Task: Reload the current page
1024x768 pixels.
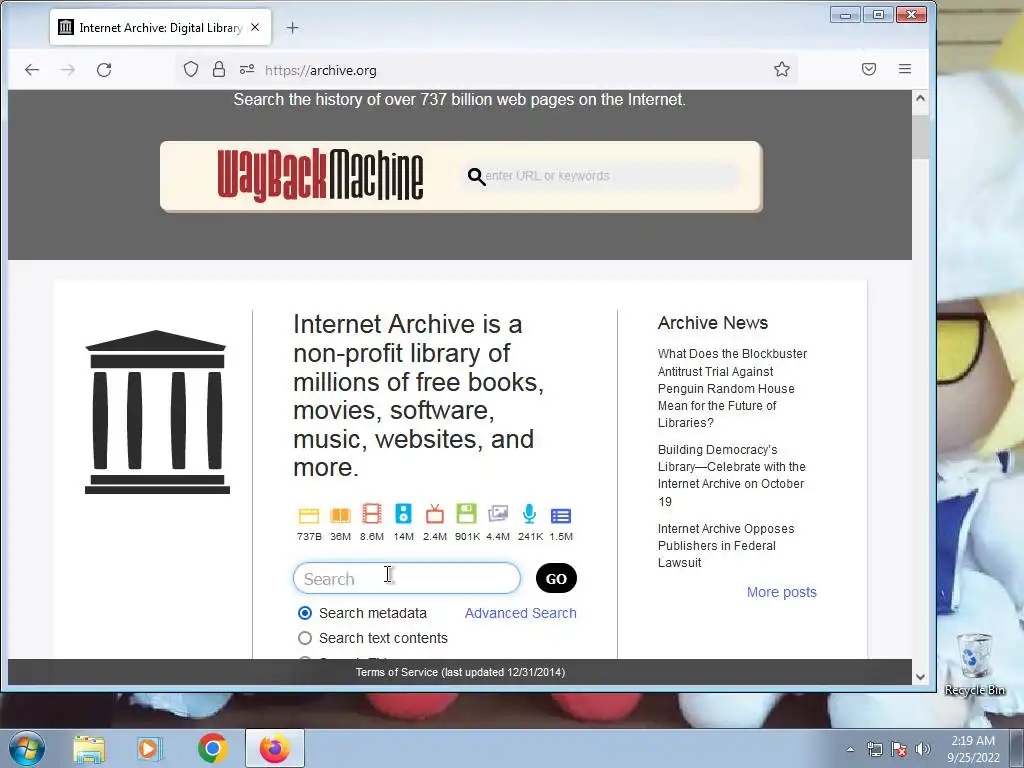Action: click(x=104, y=69)
